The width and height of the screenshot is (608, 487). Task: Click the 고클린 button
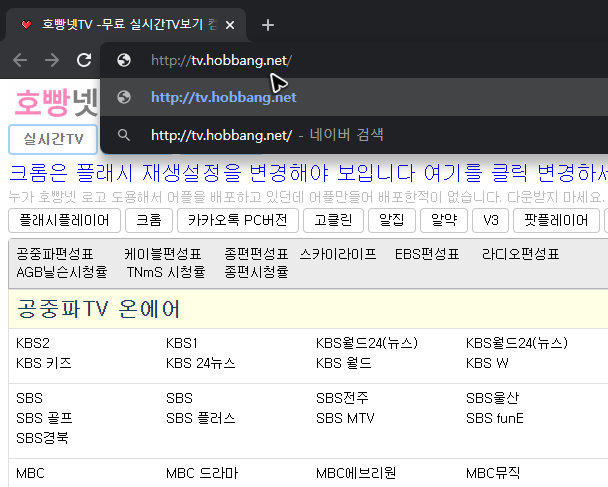(x=333, y=220)
